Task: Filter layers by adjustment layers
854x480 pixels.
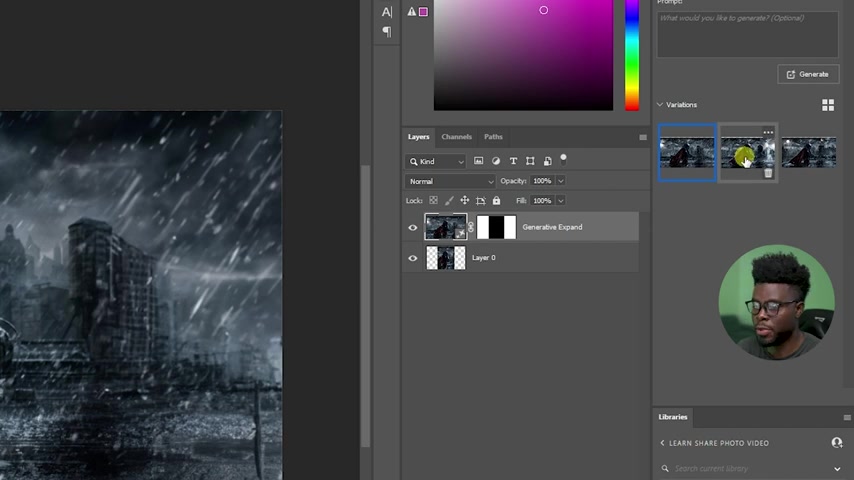Action: 496,161
